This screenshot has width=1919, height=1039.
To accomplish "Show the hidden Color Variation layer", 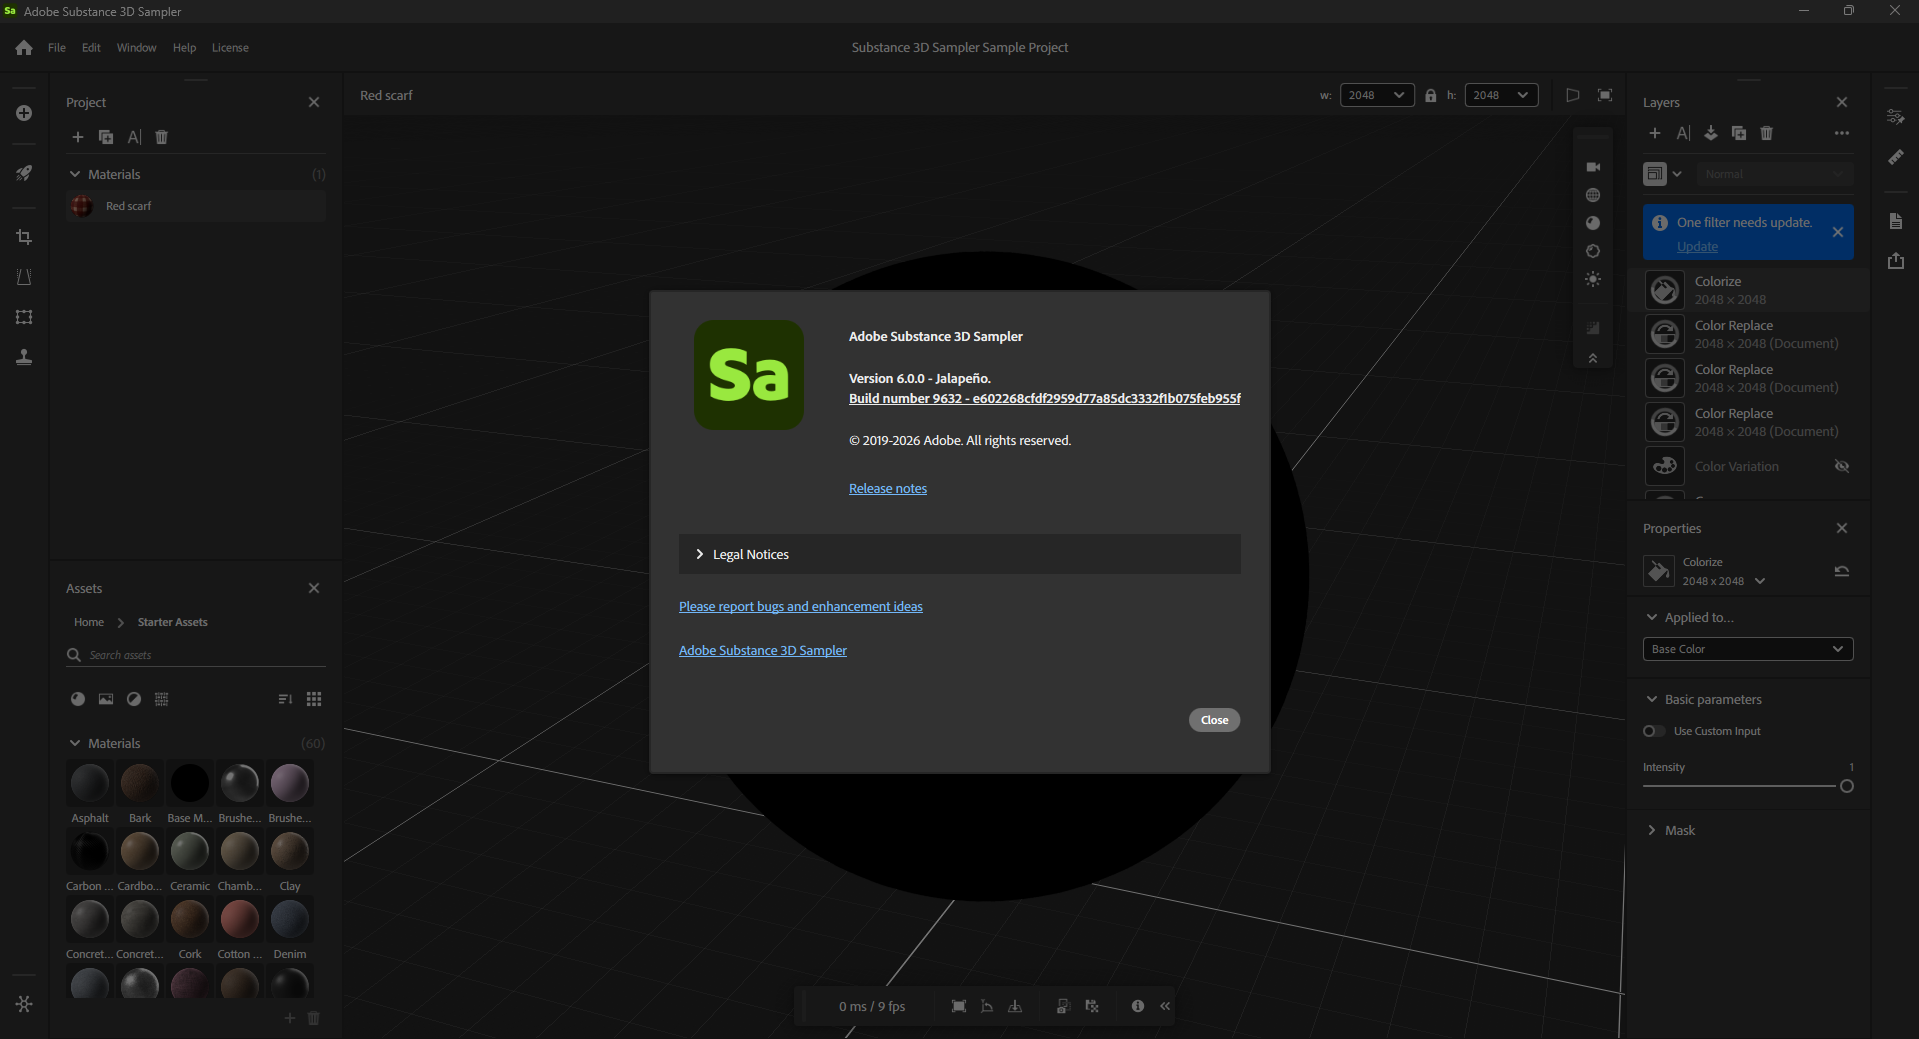I will 1842,466.
